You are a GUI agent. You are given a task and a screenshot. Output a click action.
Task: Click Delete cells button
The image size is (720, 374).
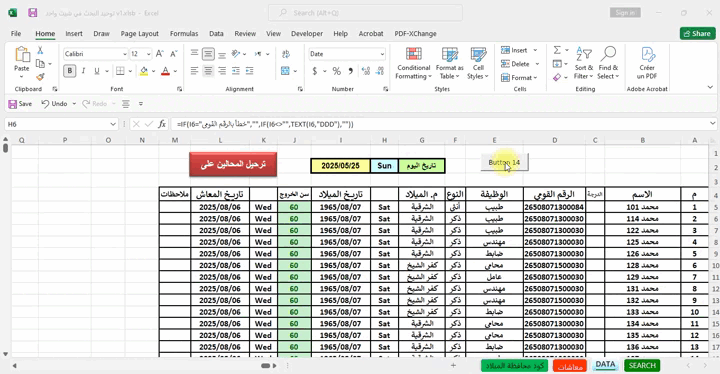[516, 64]
